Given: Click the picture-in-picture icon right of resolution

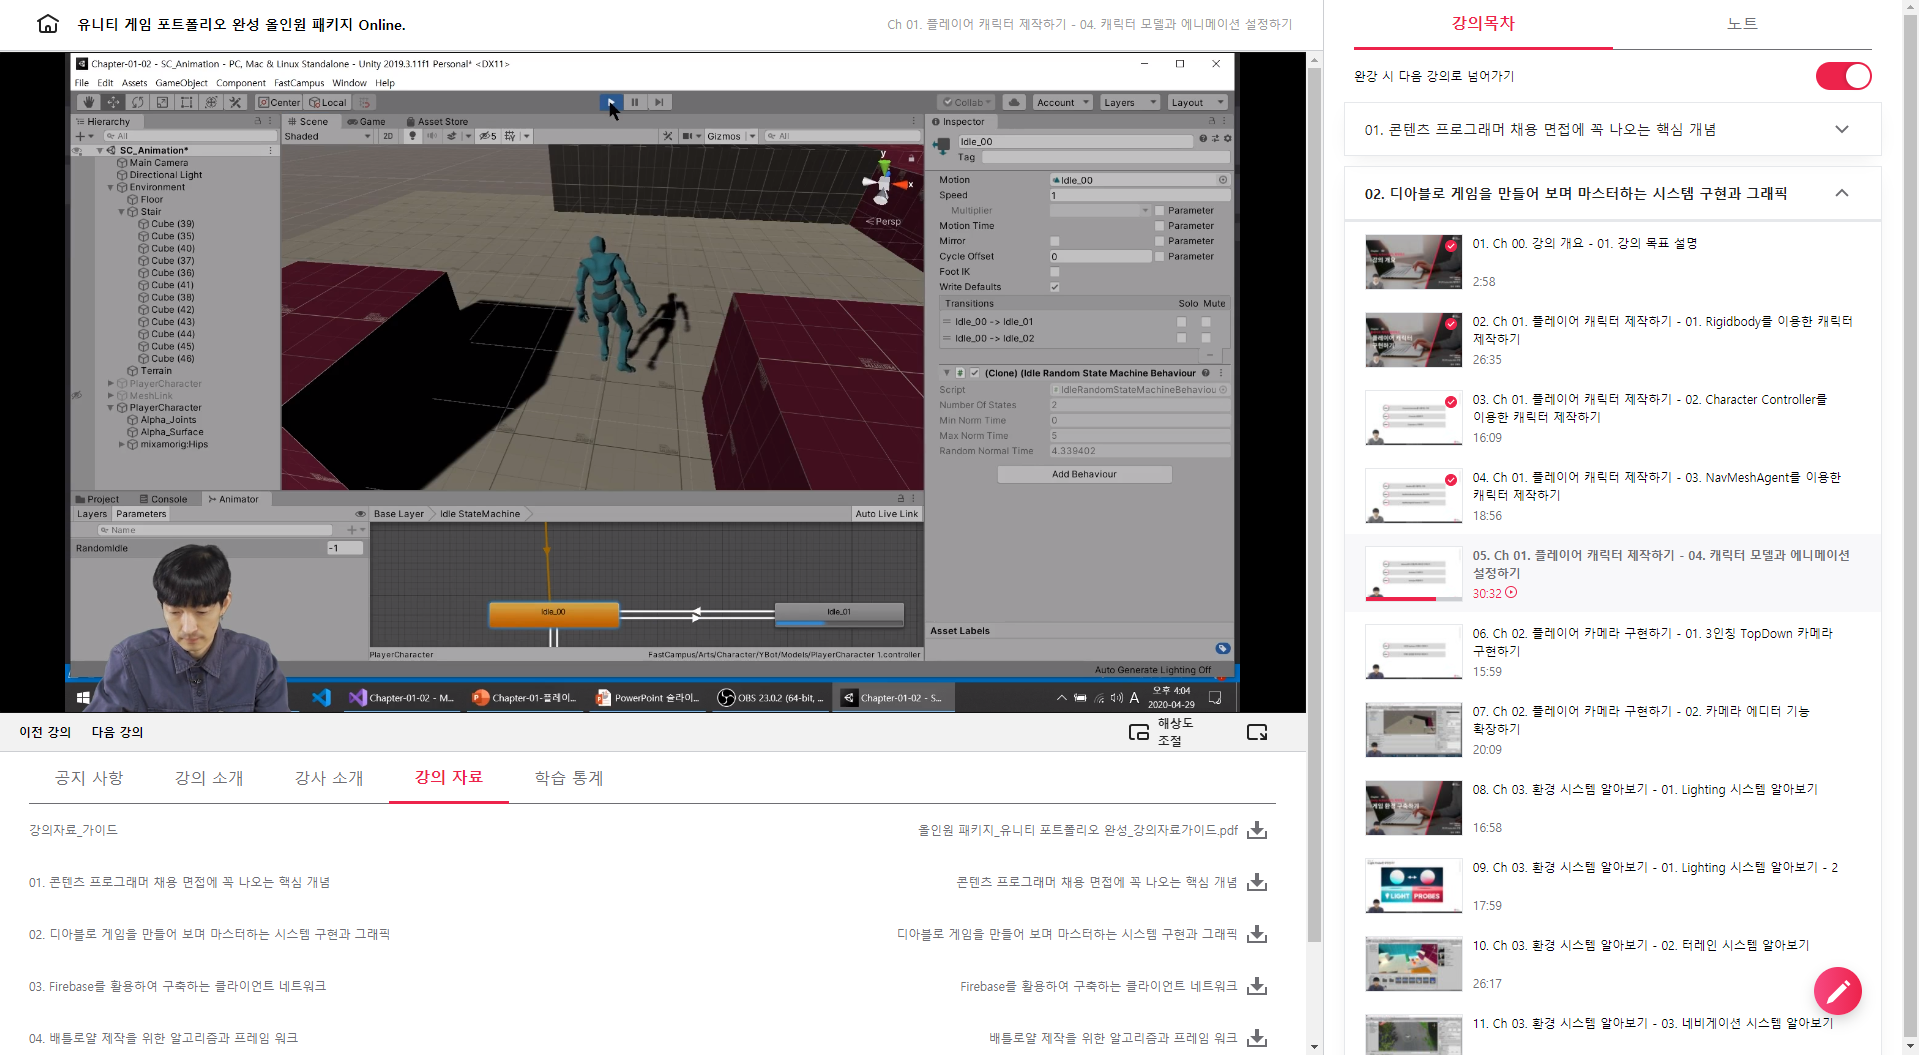Looking at the screenshot, I should (1257, 732).
